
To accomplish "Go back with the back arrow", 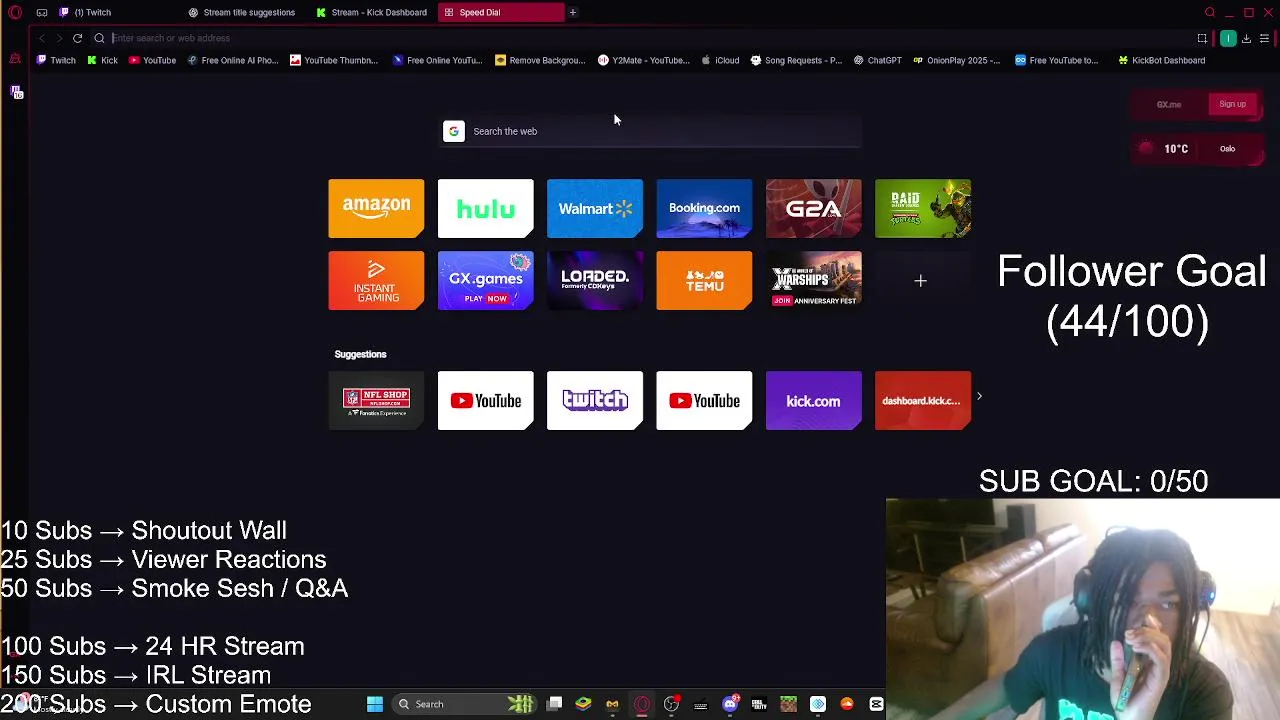I will pyautogui.click(x=41, y=38).
